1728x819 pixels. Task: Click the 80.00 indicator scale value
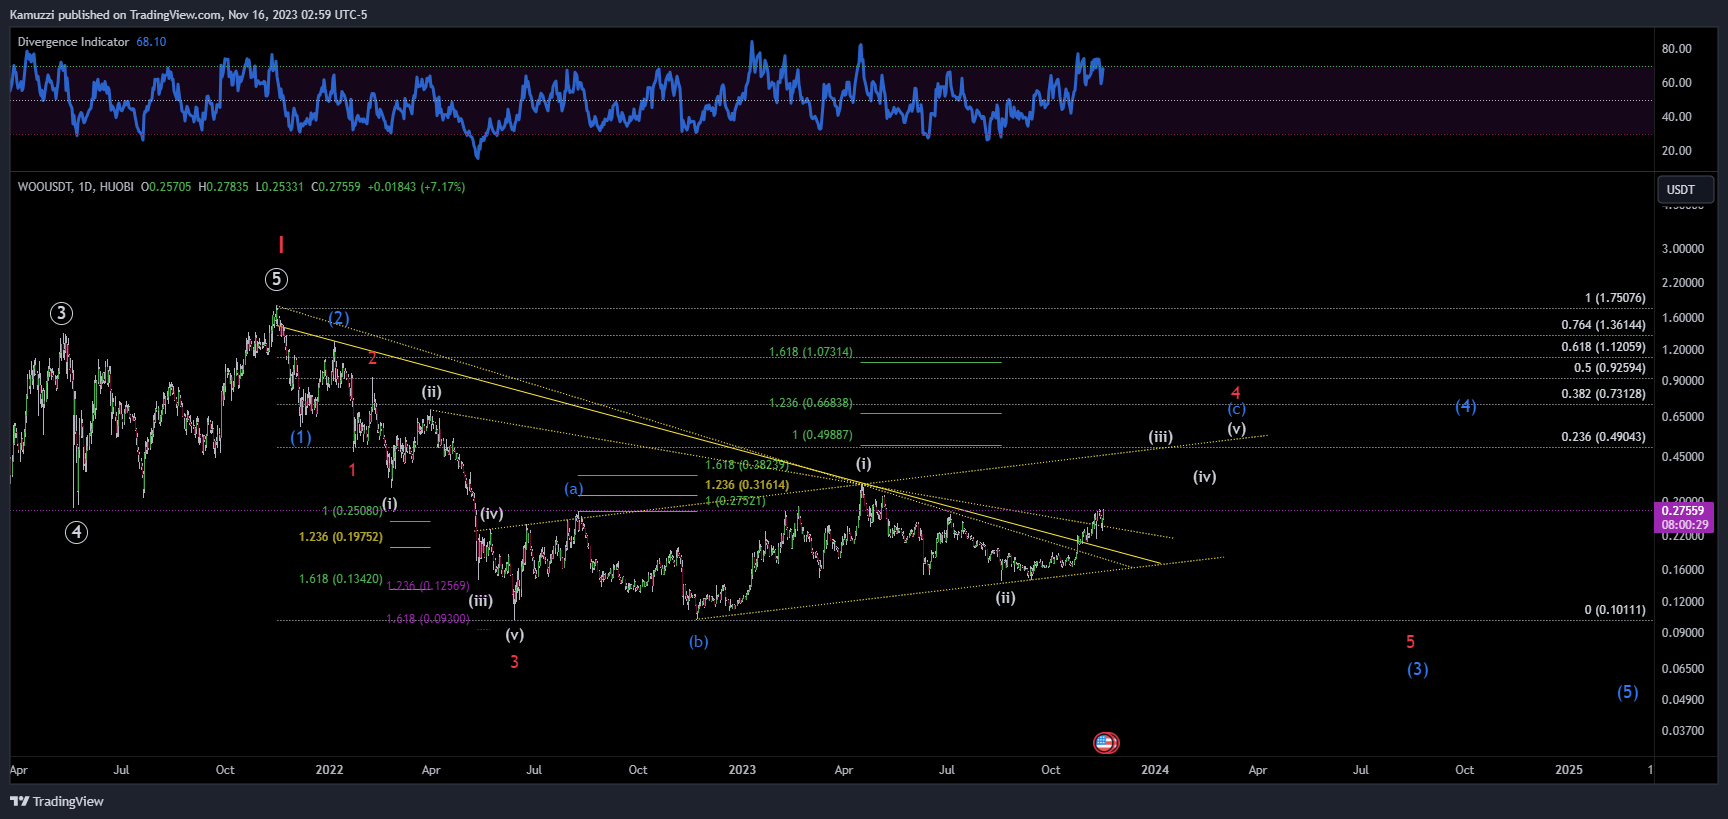tap(1677, 49)
